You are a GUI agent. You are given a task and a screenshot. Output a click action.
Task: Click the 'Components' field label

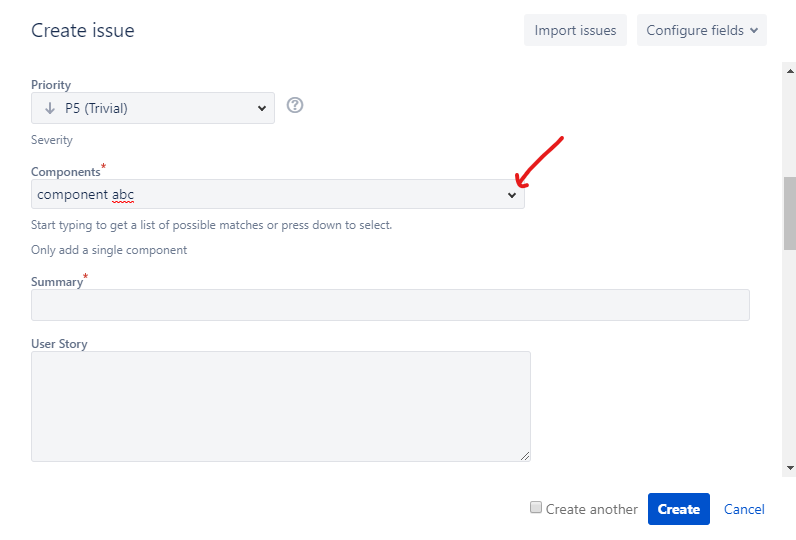[65, 172]
